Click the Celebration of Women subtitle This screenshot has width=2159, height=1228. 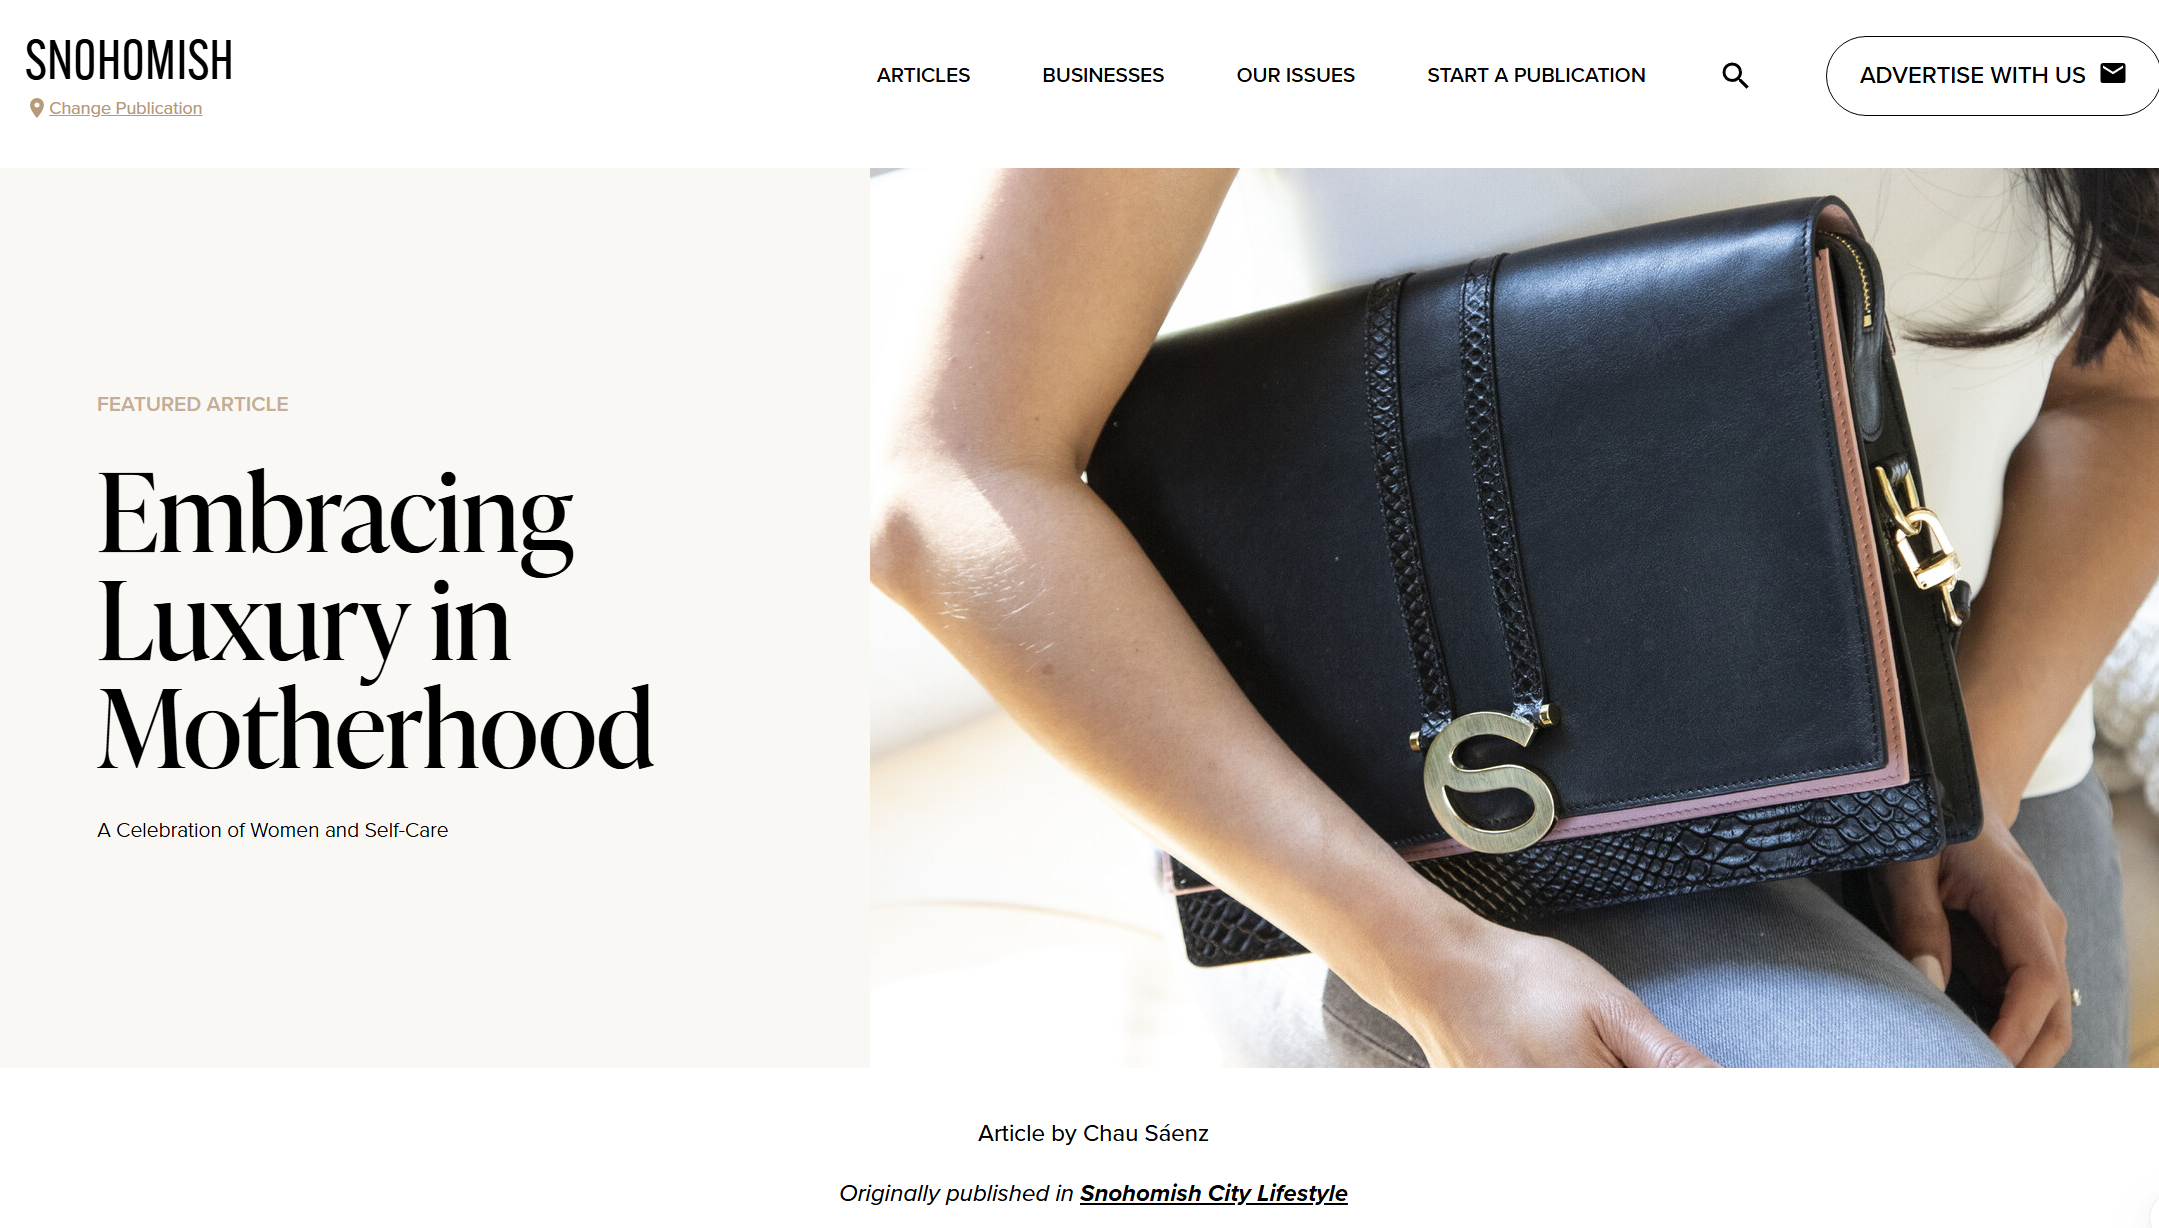pyautogui.click(x=272, y=830)
